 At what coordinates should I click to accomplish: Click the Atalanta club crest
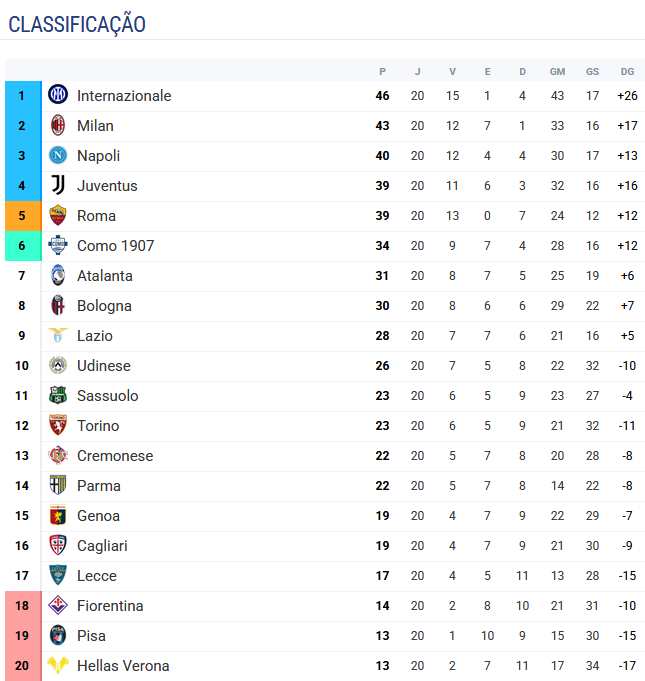point(58,276)
